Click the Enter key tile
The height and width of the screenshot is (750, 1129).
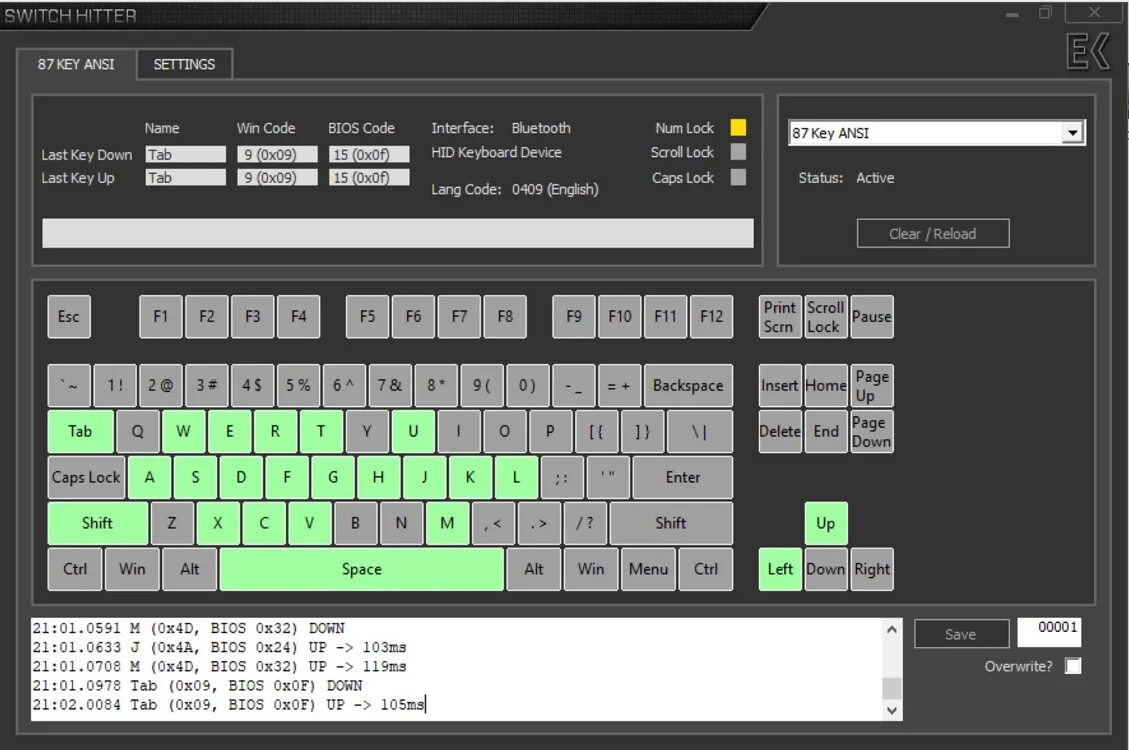coord(683,477)
